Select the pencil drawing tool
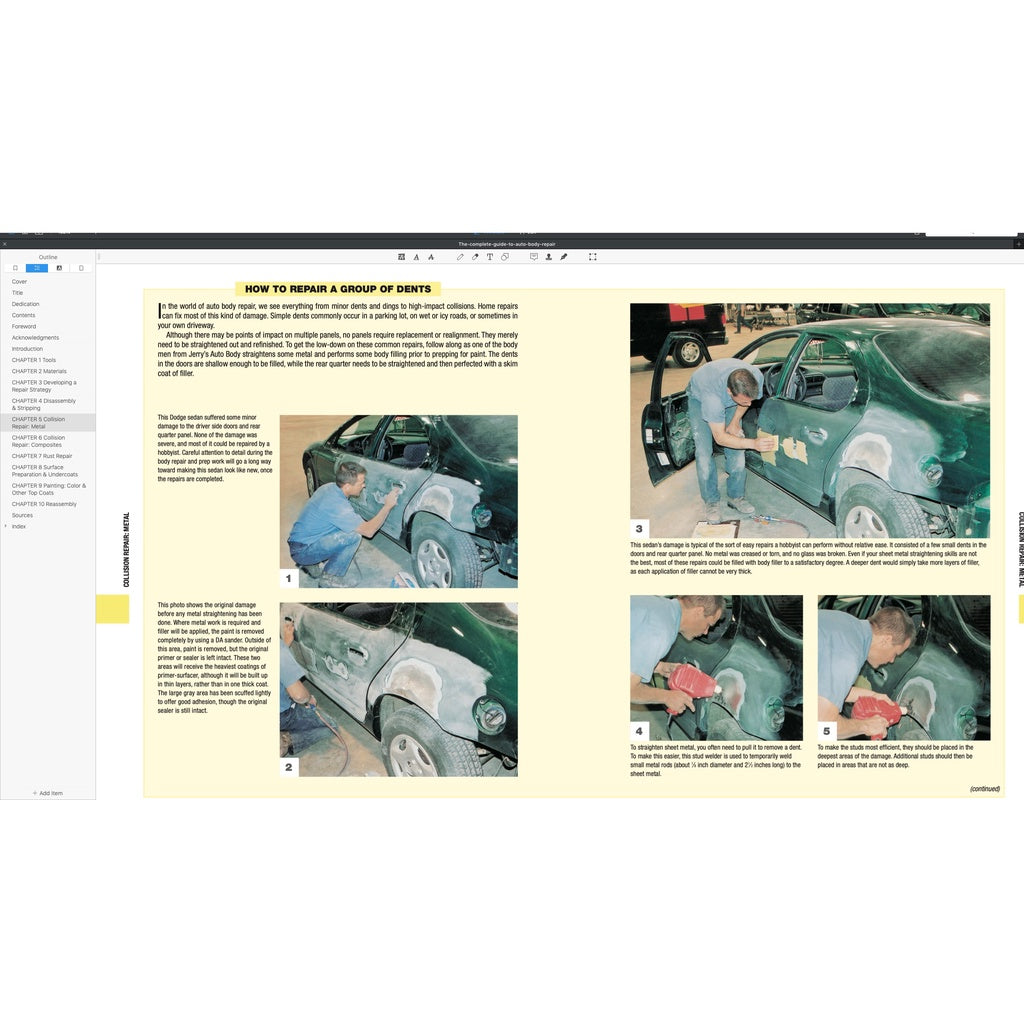The image size is (1024, 1024). (x=460, y=257)
